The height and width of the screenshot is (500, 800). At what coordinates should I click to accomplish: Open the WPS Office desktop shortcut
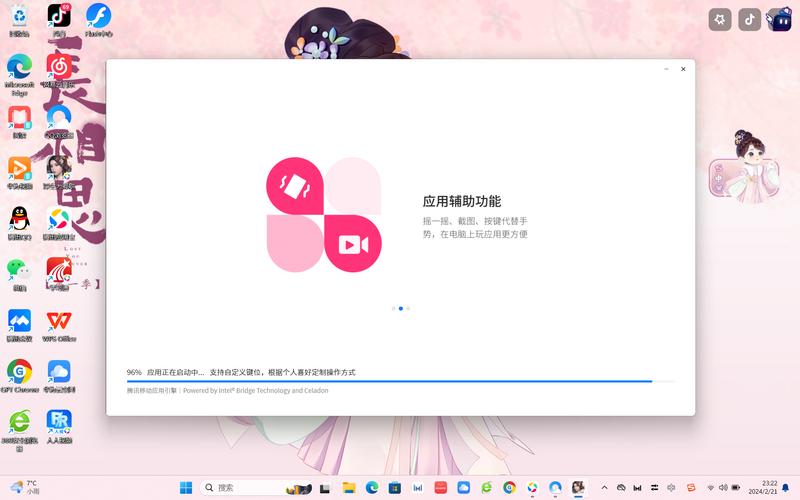59,326
